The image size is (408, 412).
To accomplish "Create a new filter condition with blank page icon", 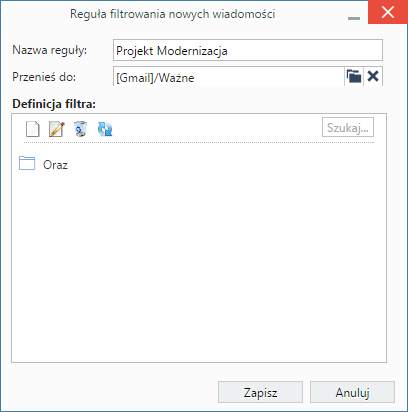I will pyautogui.click(x=33, y=129).
